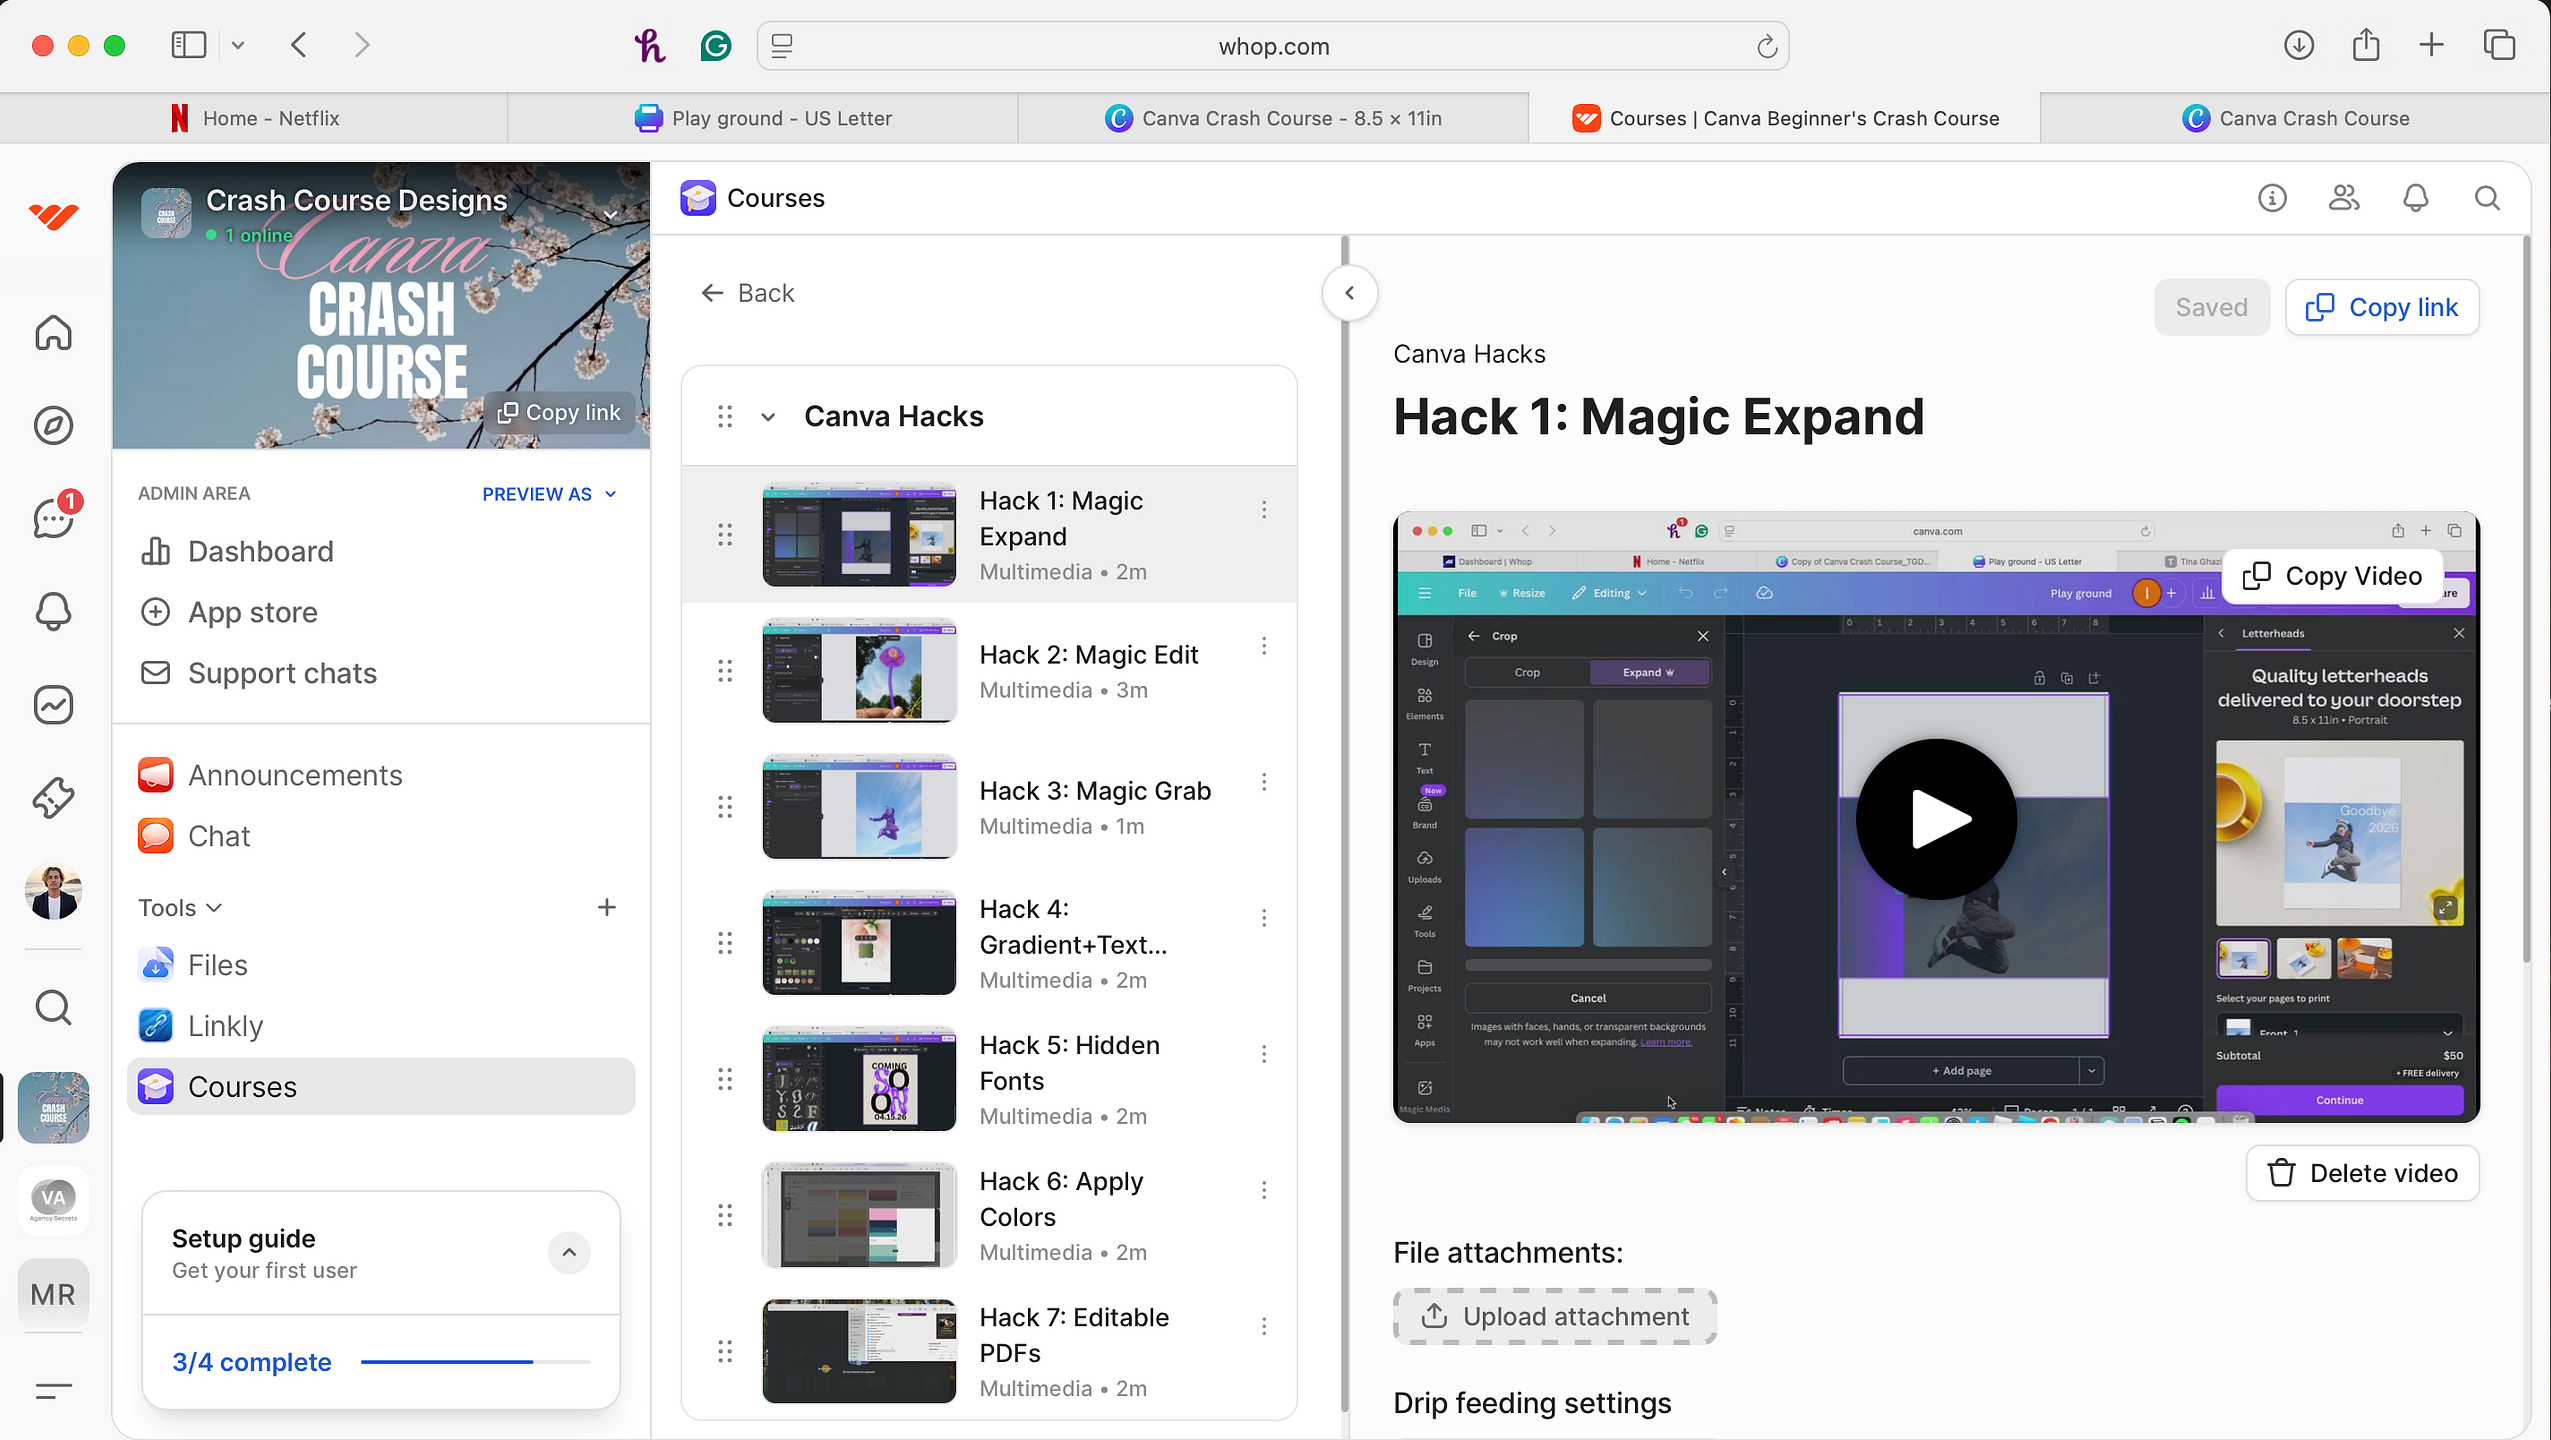Open Safari downloads icon

point(2299,45)
